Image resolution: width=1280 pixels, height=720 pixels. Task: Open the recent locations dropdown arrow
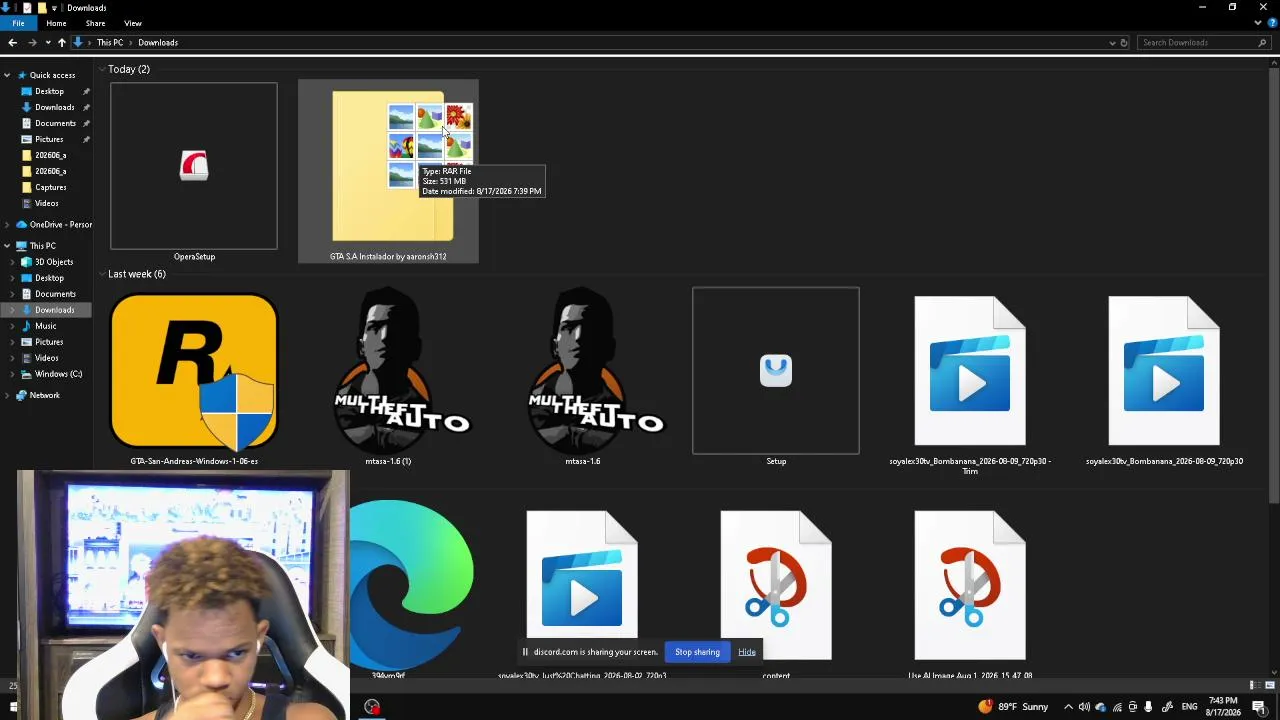pyautogui.click(x=47, y=43)
